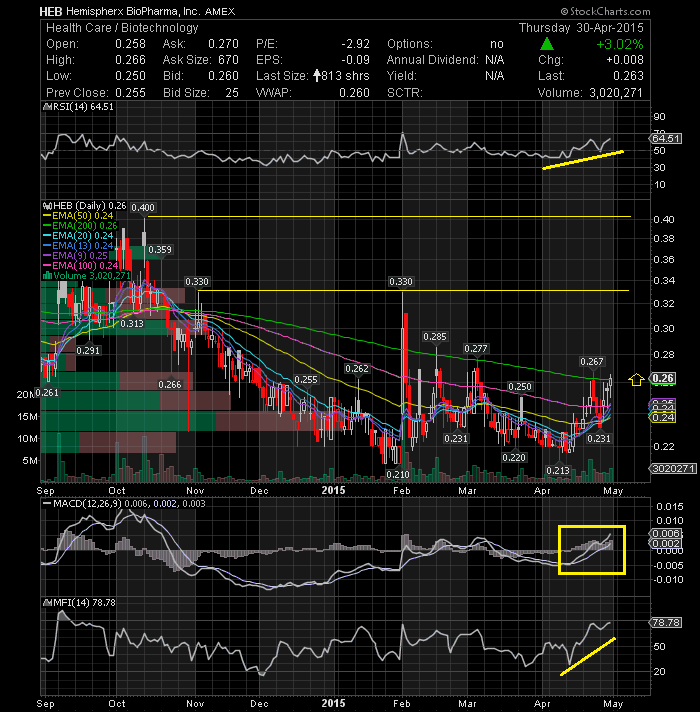Screen dimensions: 700x712
Task: Click the yellow EMA(50) legend line marker
Action: tap(47, 216)
